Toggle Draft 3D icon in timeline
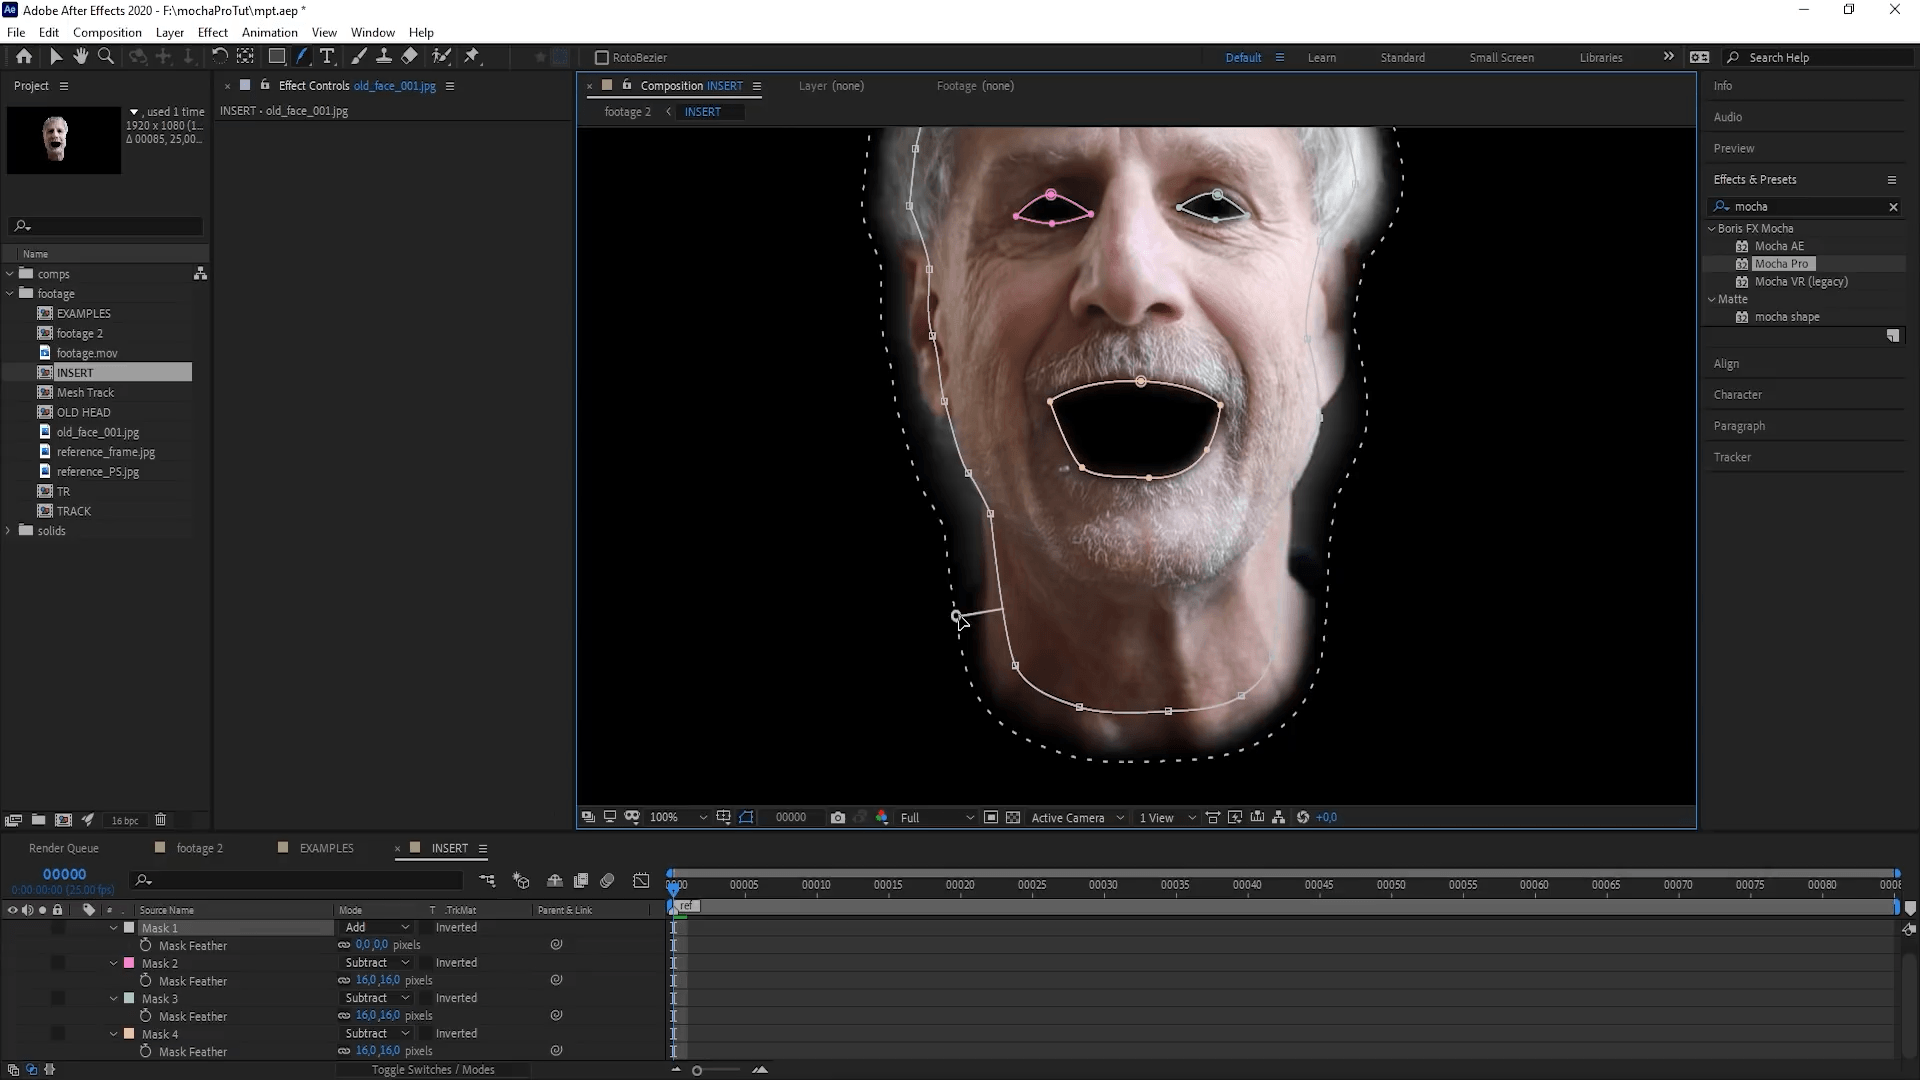This screenshot has height=1080, width=1920. click(521, 880)
